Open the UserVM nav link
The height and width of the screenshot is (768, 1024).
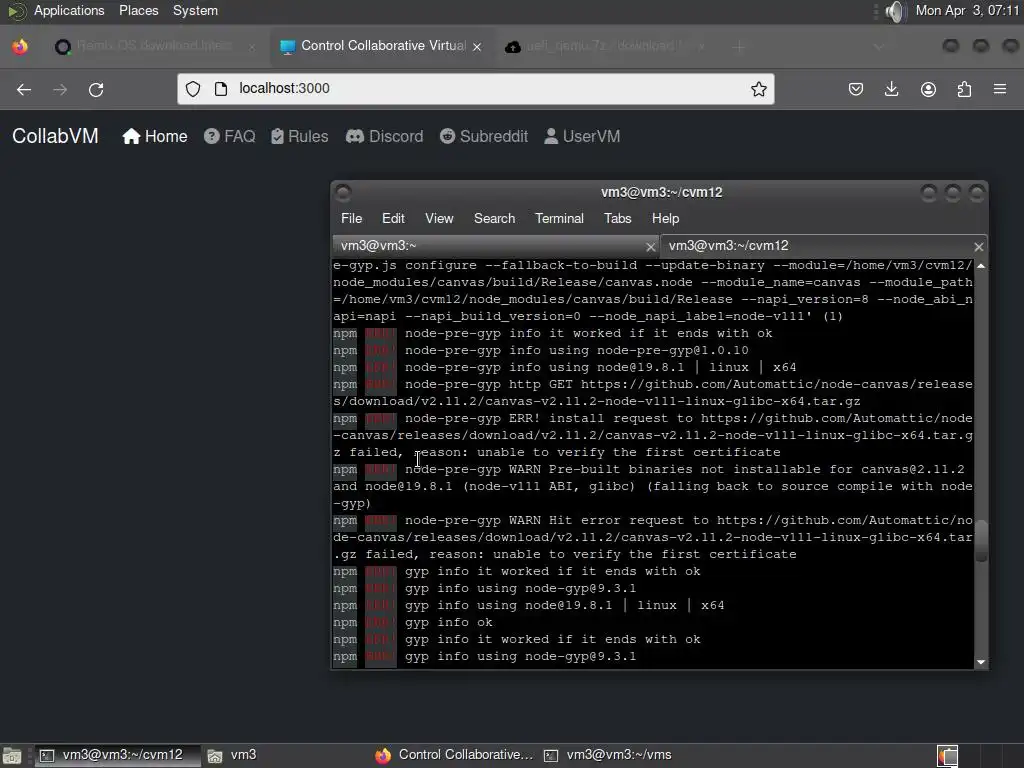click(582, 136)
